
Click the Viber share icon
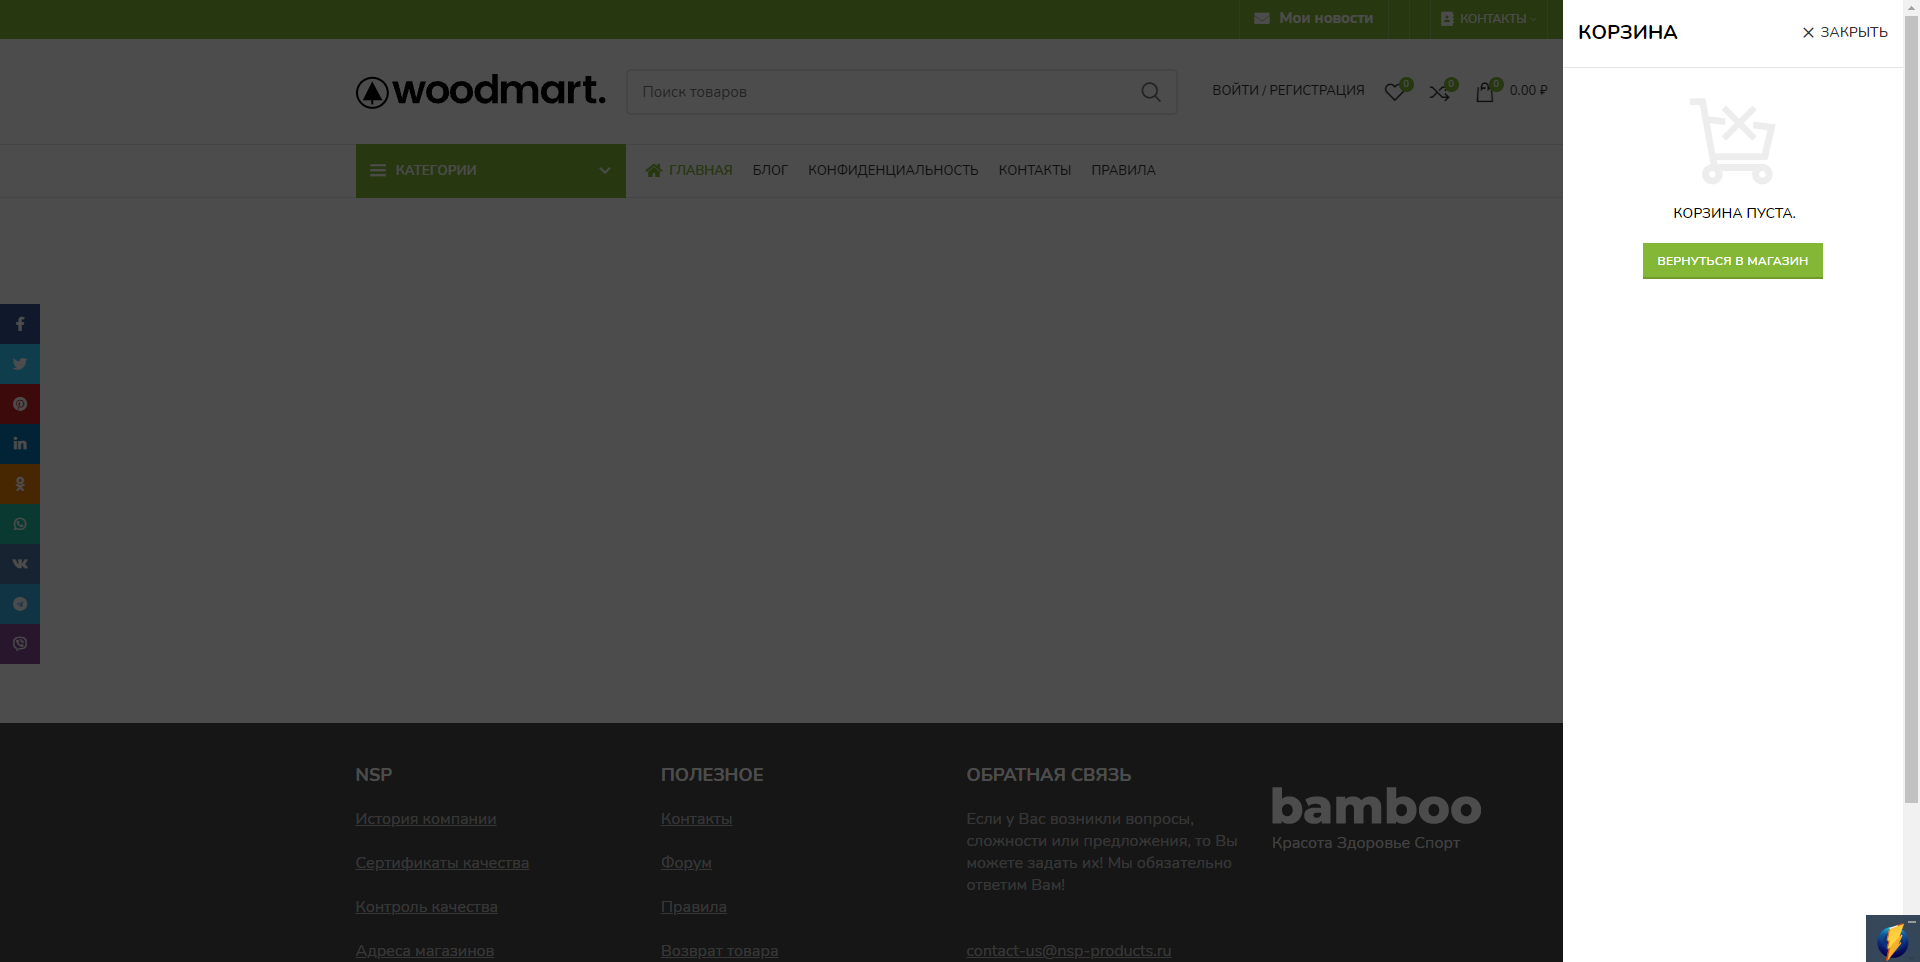[20, 644]
